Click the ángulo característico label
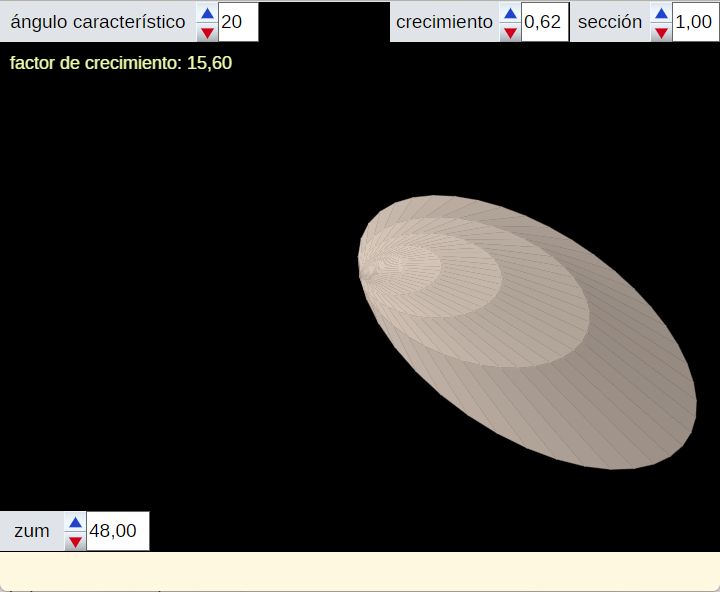Screen dimensions: 720x592 click(x=98, y=22)
